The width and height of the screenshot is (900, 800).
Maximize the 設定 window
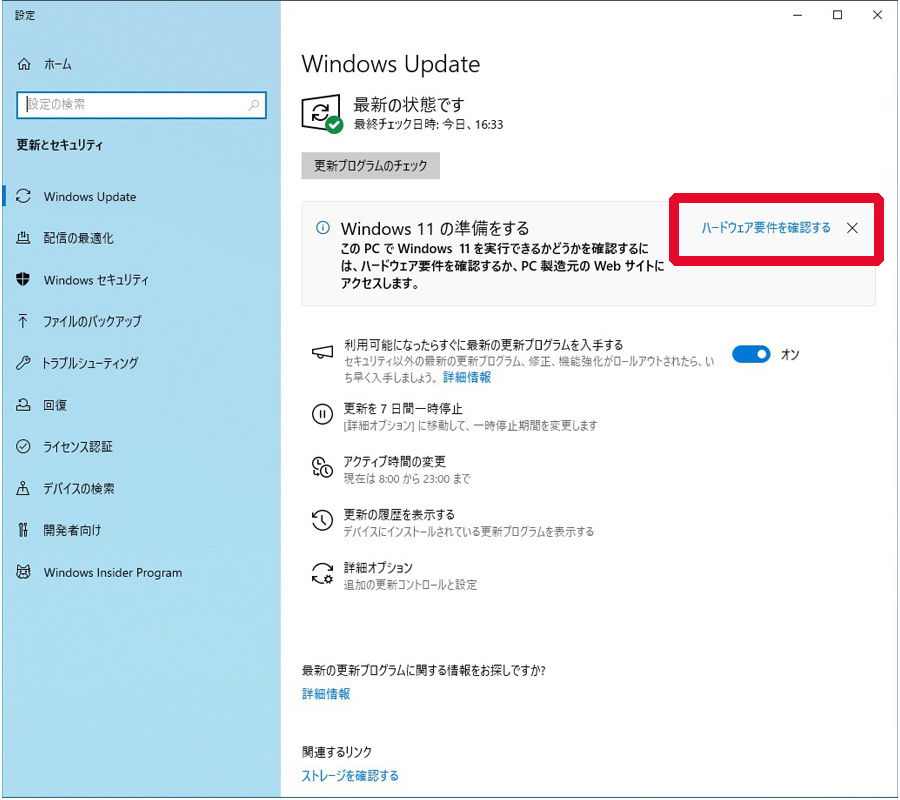pyautogui.click(x=837, y=15)
